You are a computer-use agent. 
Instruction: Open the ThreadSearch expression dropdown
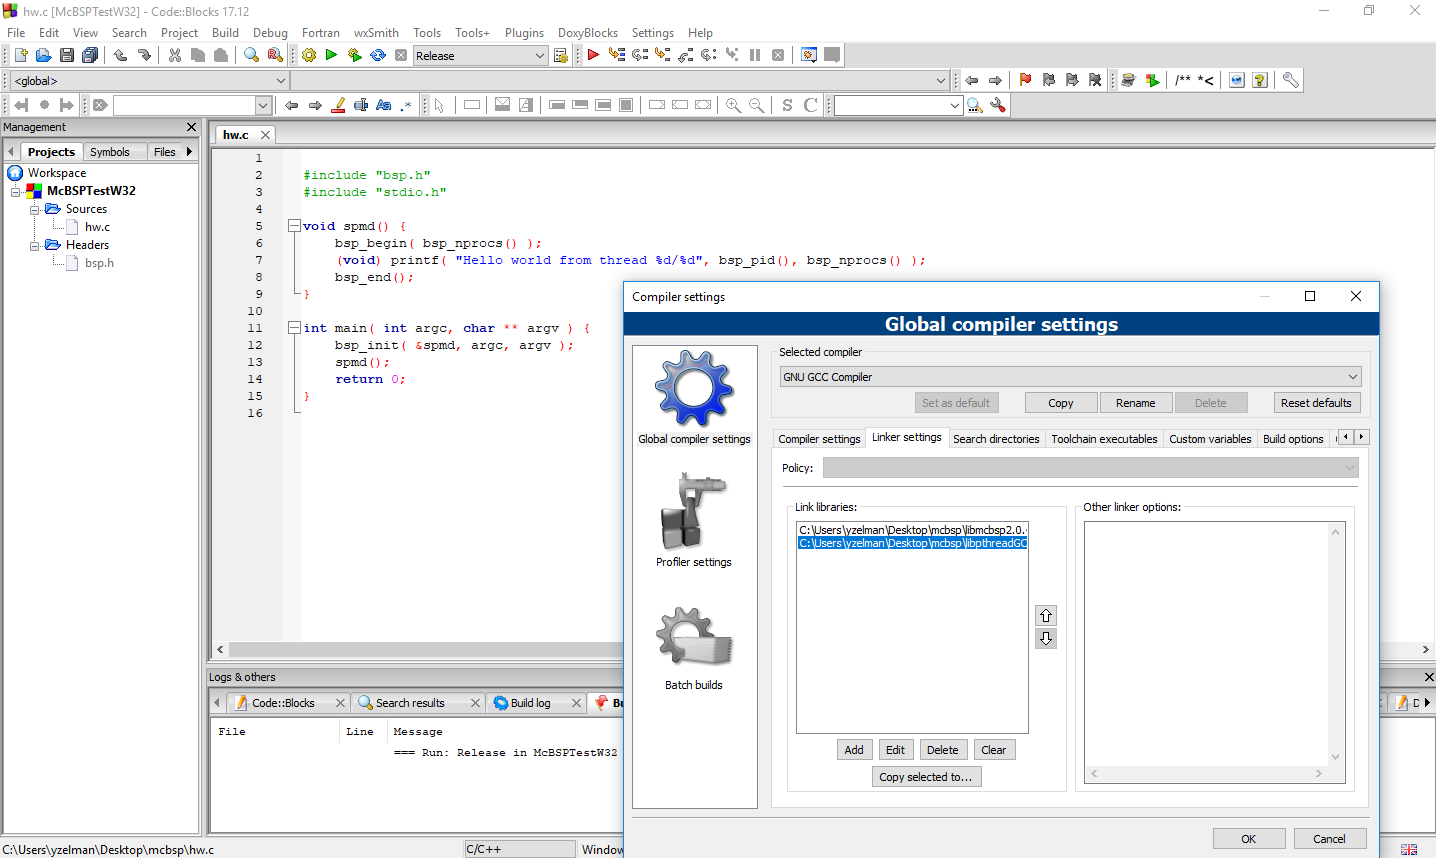click(955, 105)
